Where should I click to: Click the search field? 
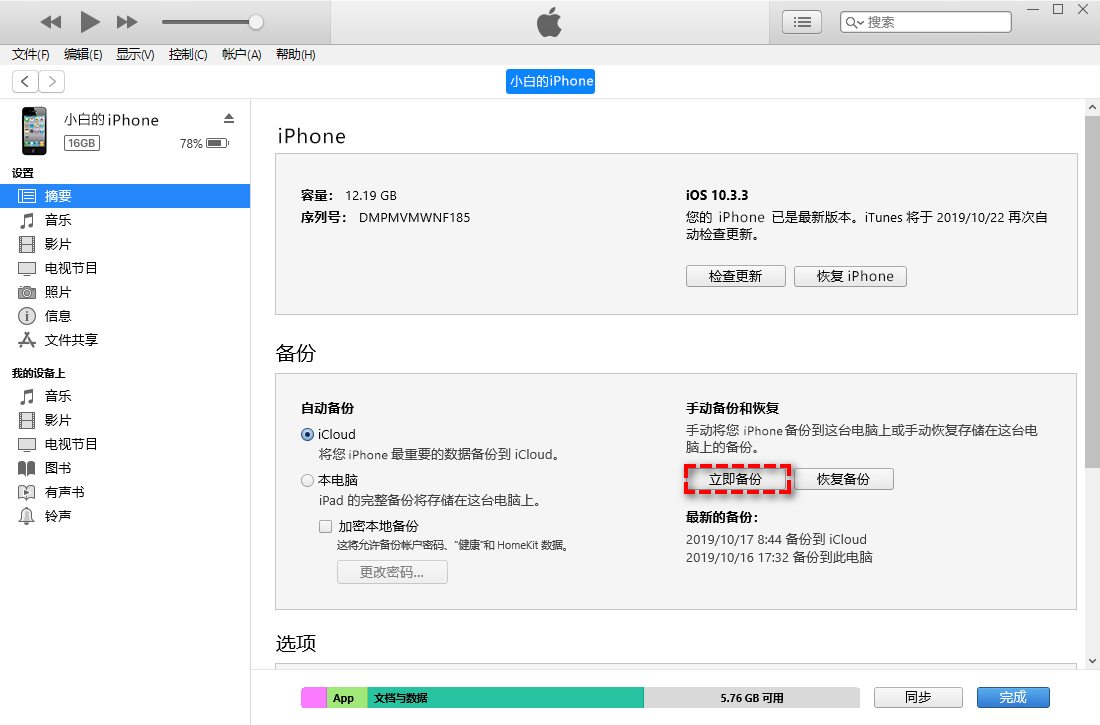pyautogui.click(x=925, y=22)
